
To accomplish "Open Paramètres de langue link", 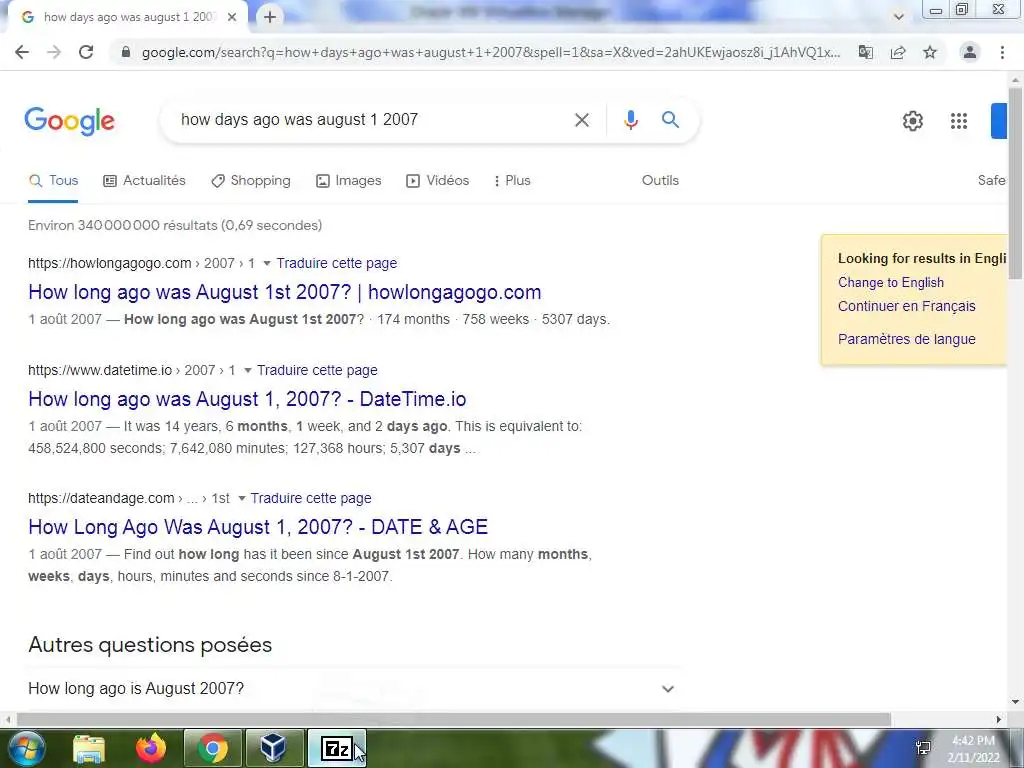I will [x=906, y=339].
